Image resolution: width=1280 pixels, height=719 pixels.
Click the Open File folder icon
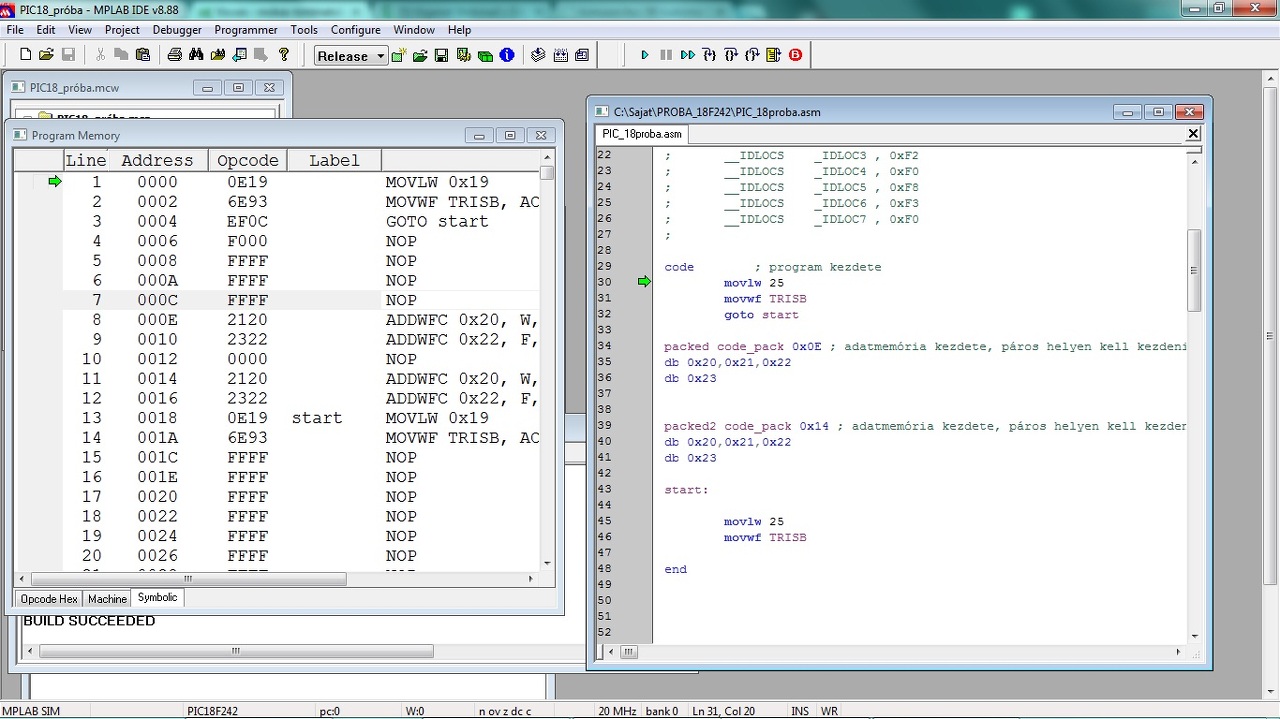[x=46, y=55]
